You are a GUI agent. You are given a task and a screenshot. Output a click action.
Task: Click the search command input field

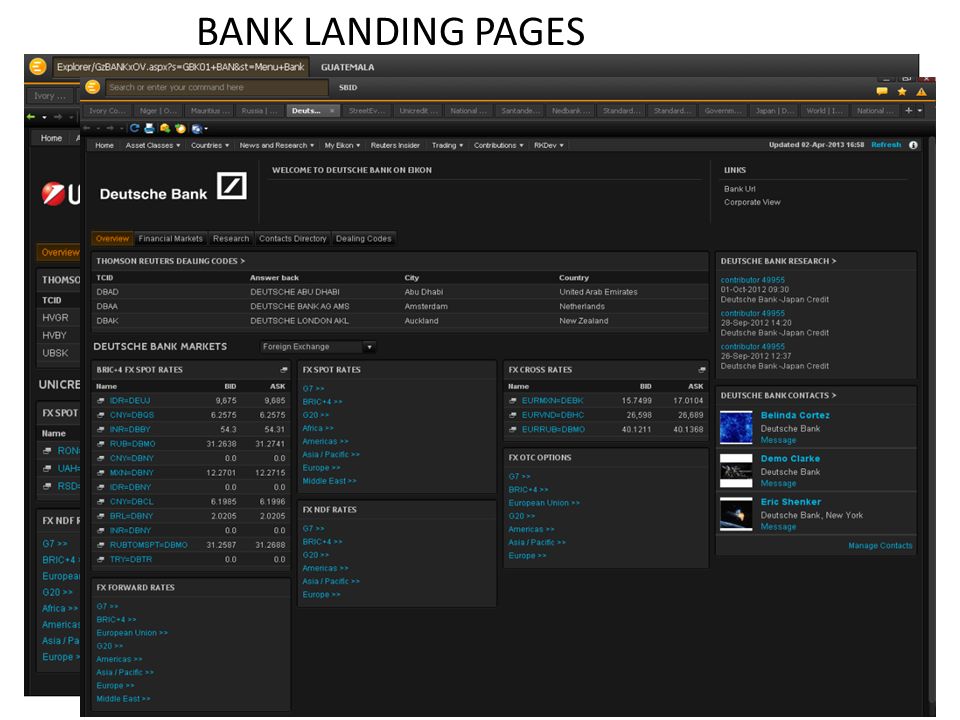coord(216,88)
